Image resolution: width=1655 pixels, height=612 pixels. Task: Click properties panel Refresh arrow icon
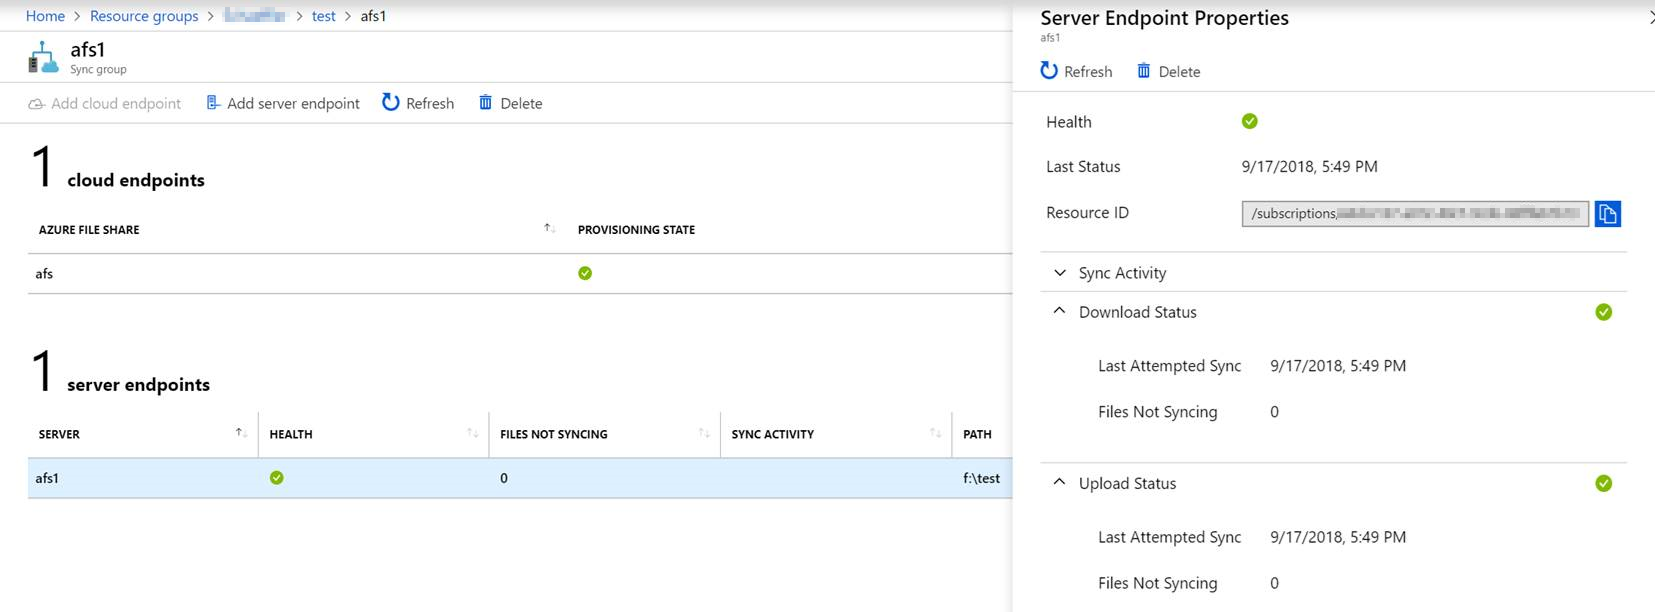pos(1049,70)
